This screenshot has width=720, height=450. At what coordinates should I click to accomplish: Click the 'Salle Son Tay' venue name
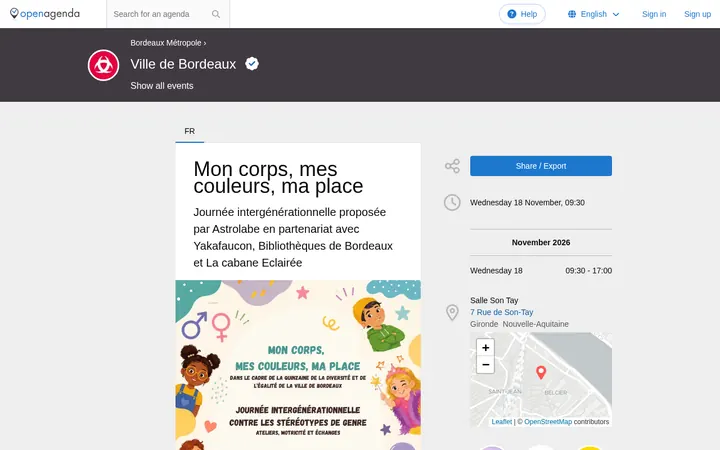click(x=494, y=300)
